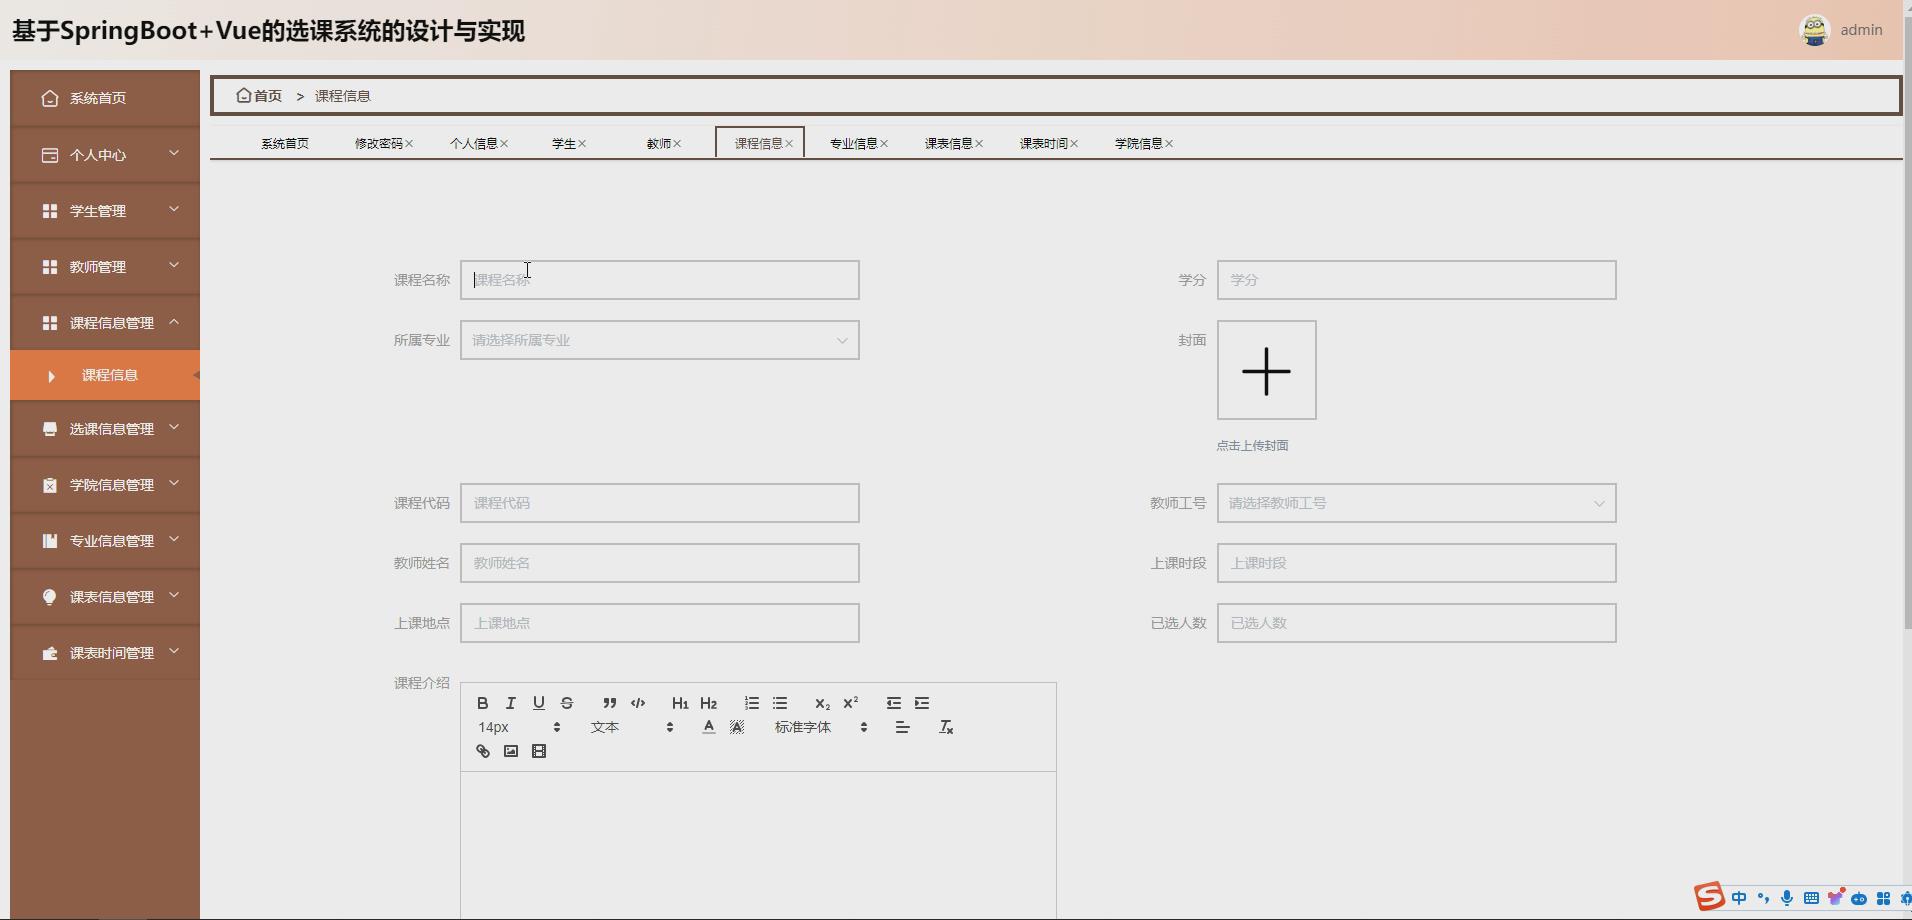
Task: Open the 教师工号 select dropdown
Action: (1417, 503)
